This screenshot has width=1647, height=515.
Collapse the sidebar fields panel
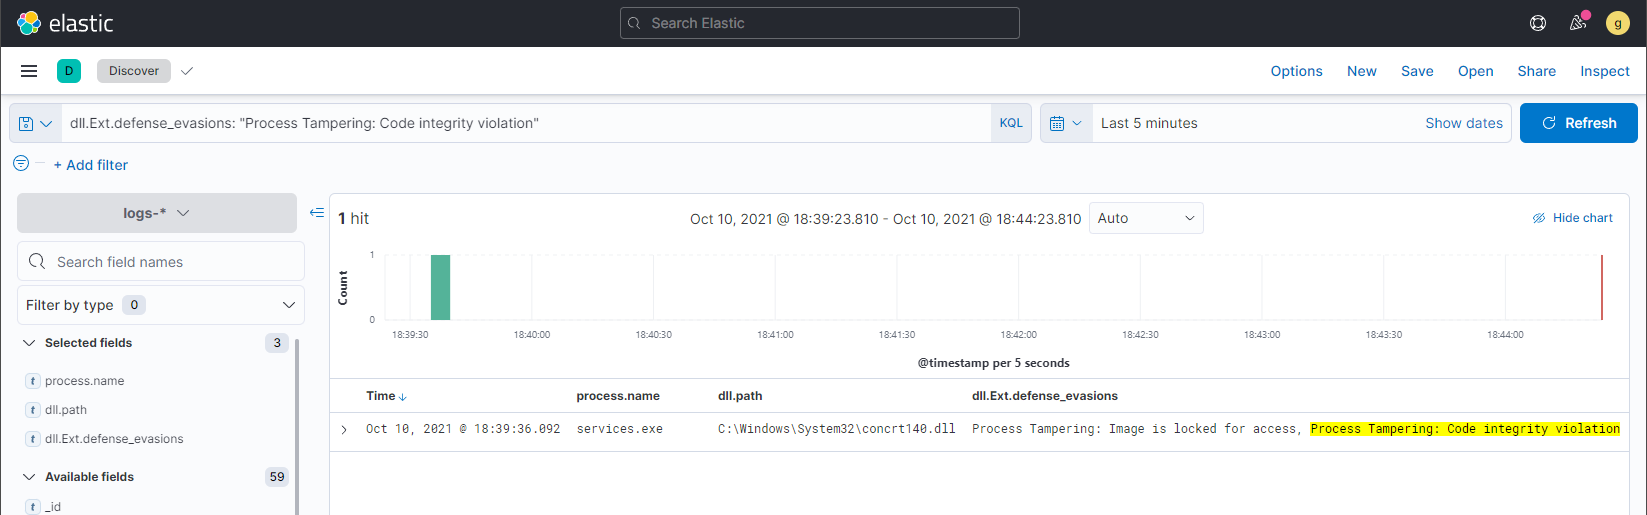pos(317,212)
